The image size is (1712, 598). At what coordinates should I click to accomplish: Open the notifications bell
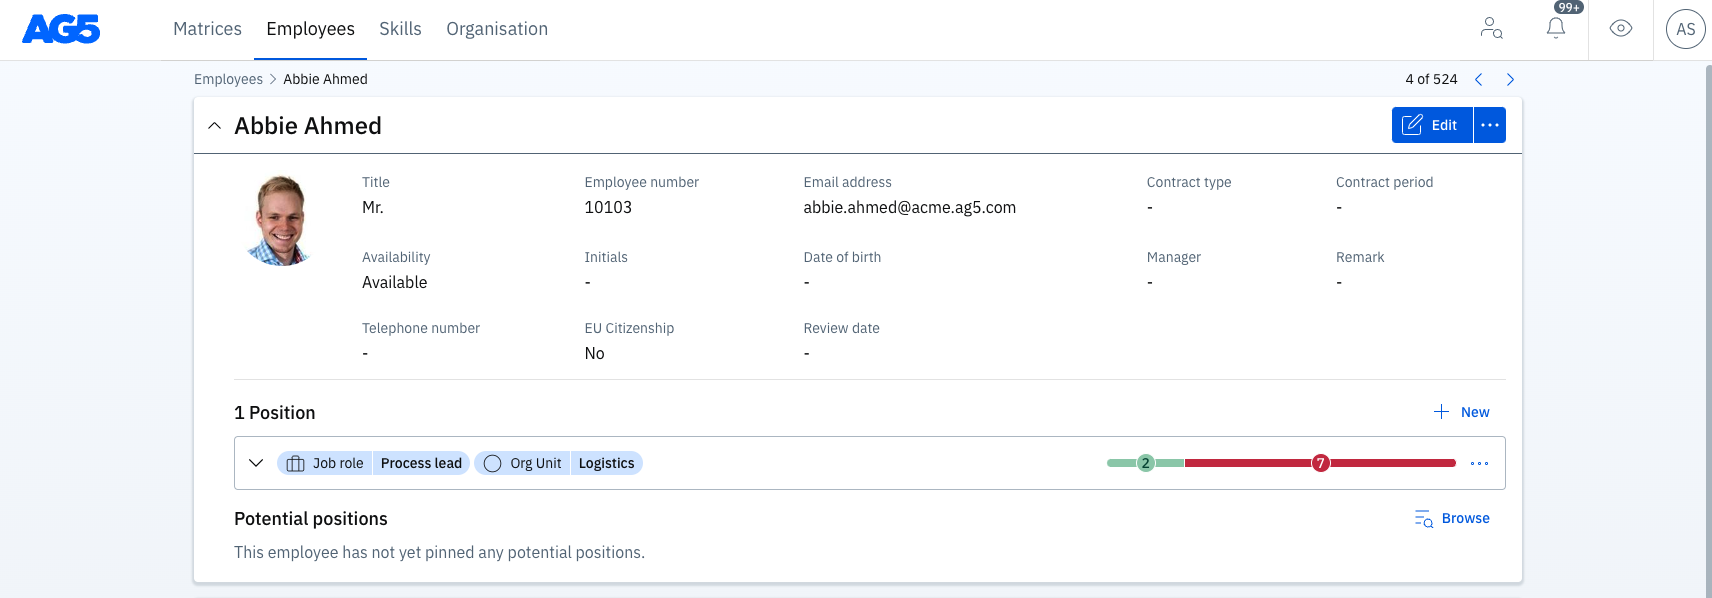(1556, 29)
